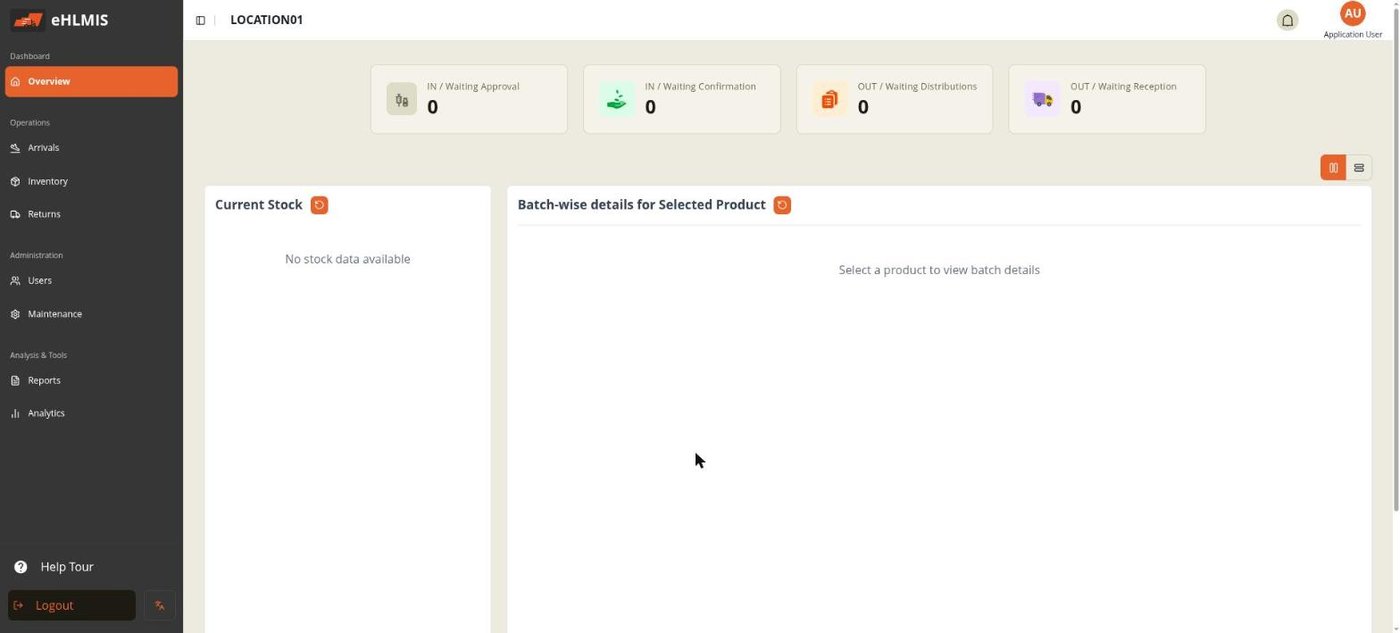Viewport: 1400px width, 633px height.
Task: Click the Help Tour question icon
Action: 20,567
